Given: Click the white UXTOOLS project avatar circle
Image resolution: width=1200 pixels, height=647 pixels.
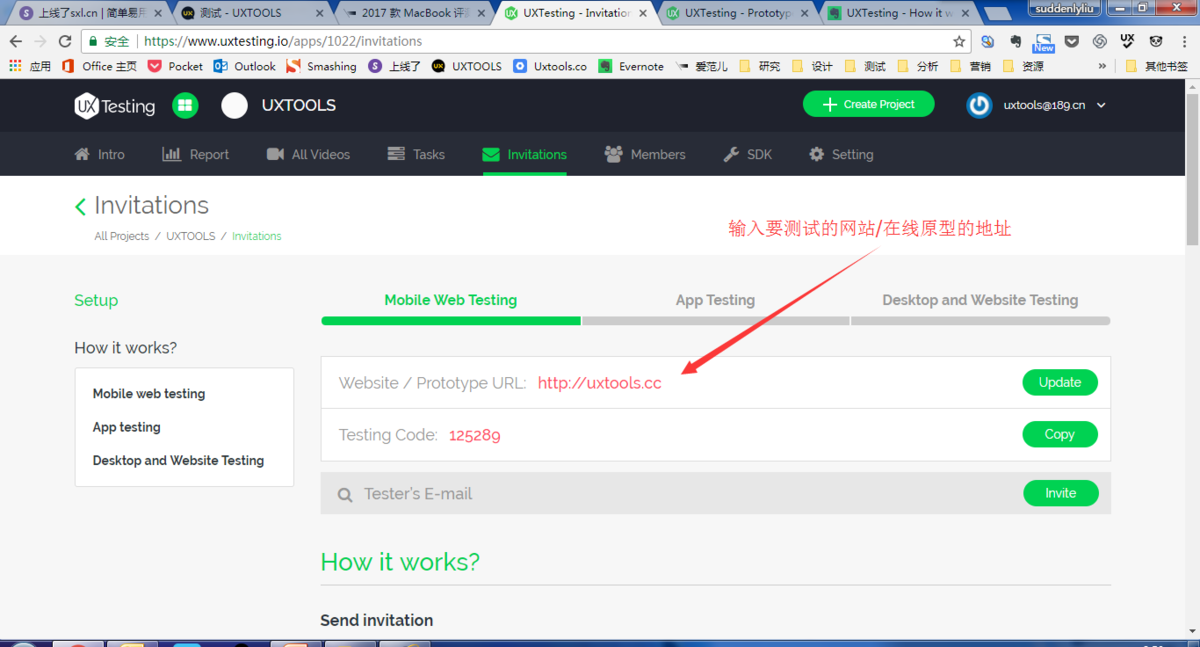Looking at the screenshot, I should click(234, 105).
